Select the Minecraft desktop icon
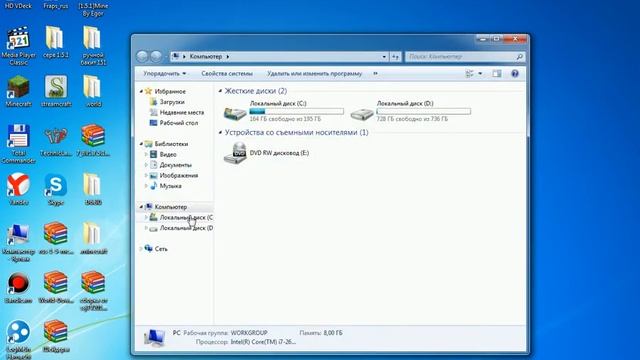Image resolution: width=640 pixels, height=360 pixels. [x=18, y=91]
